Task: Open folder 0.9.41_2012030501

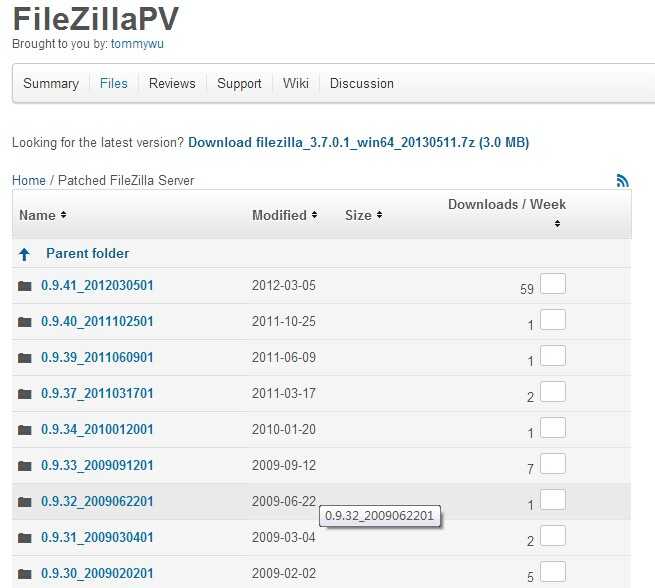Action: coord(97,286)
